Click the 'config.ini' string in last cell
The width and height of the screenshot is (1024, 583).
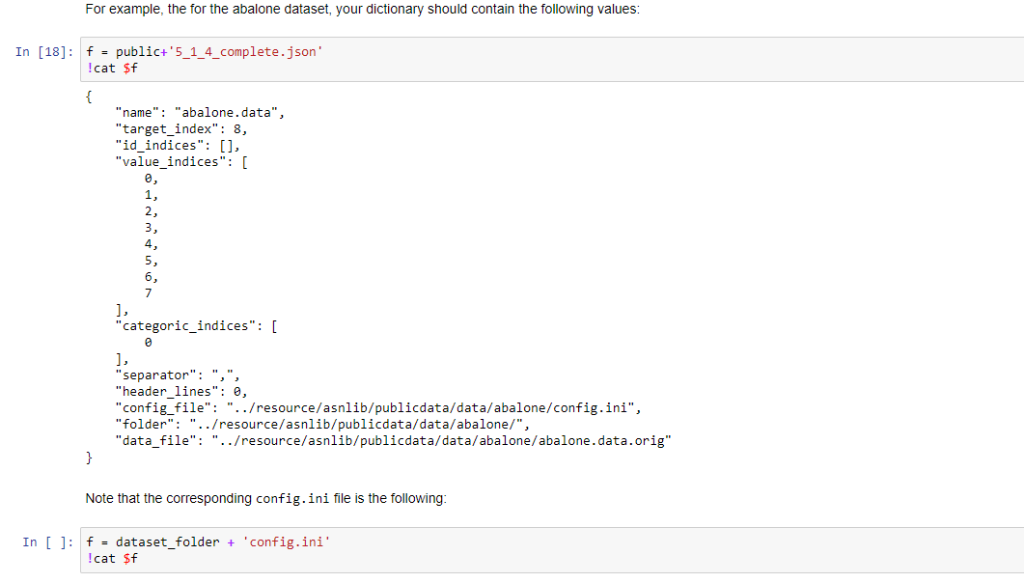point(286,542)
